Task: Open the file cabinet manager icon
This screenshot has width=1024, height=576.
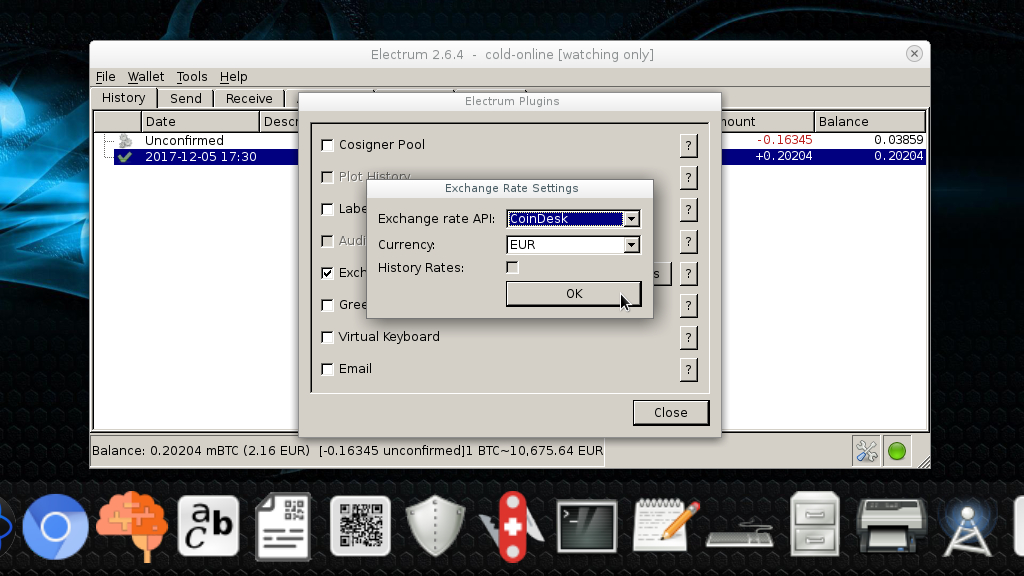Action: click(814, 525)
